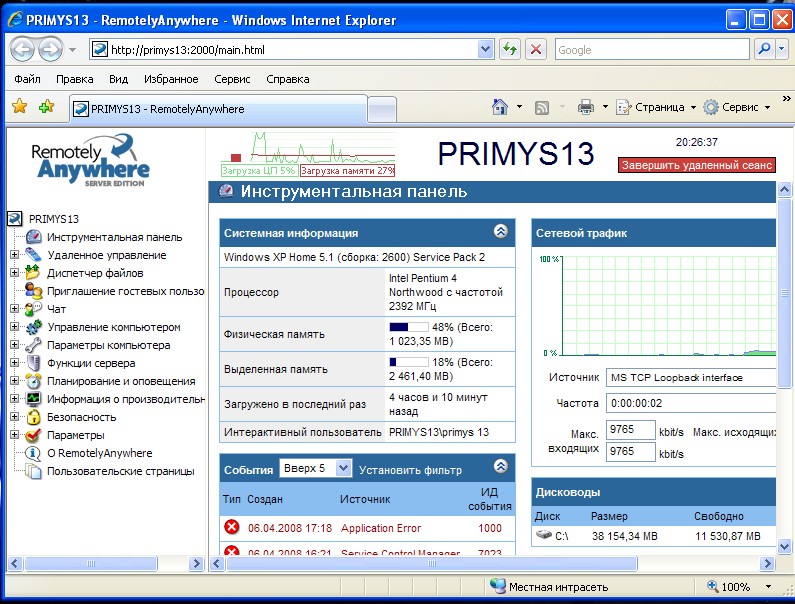Click the Forward navigation arrow
Image resolution: width=795 pixels, height=604 pixels.
coord(50,50)
